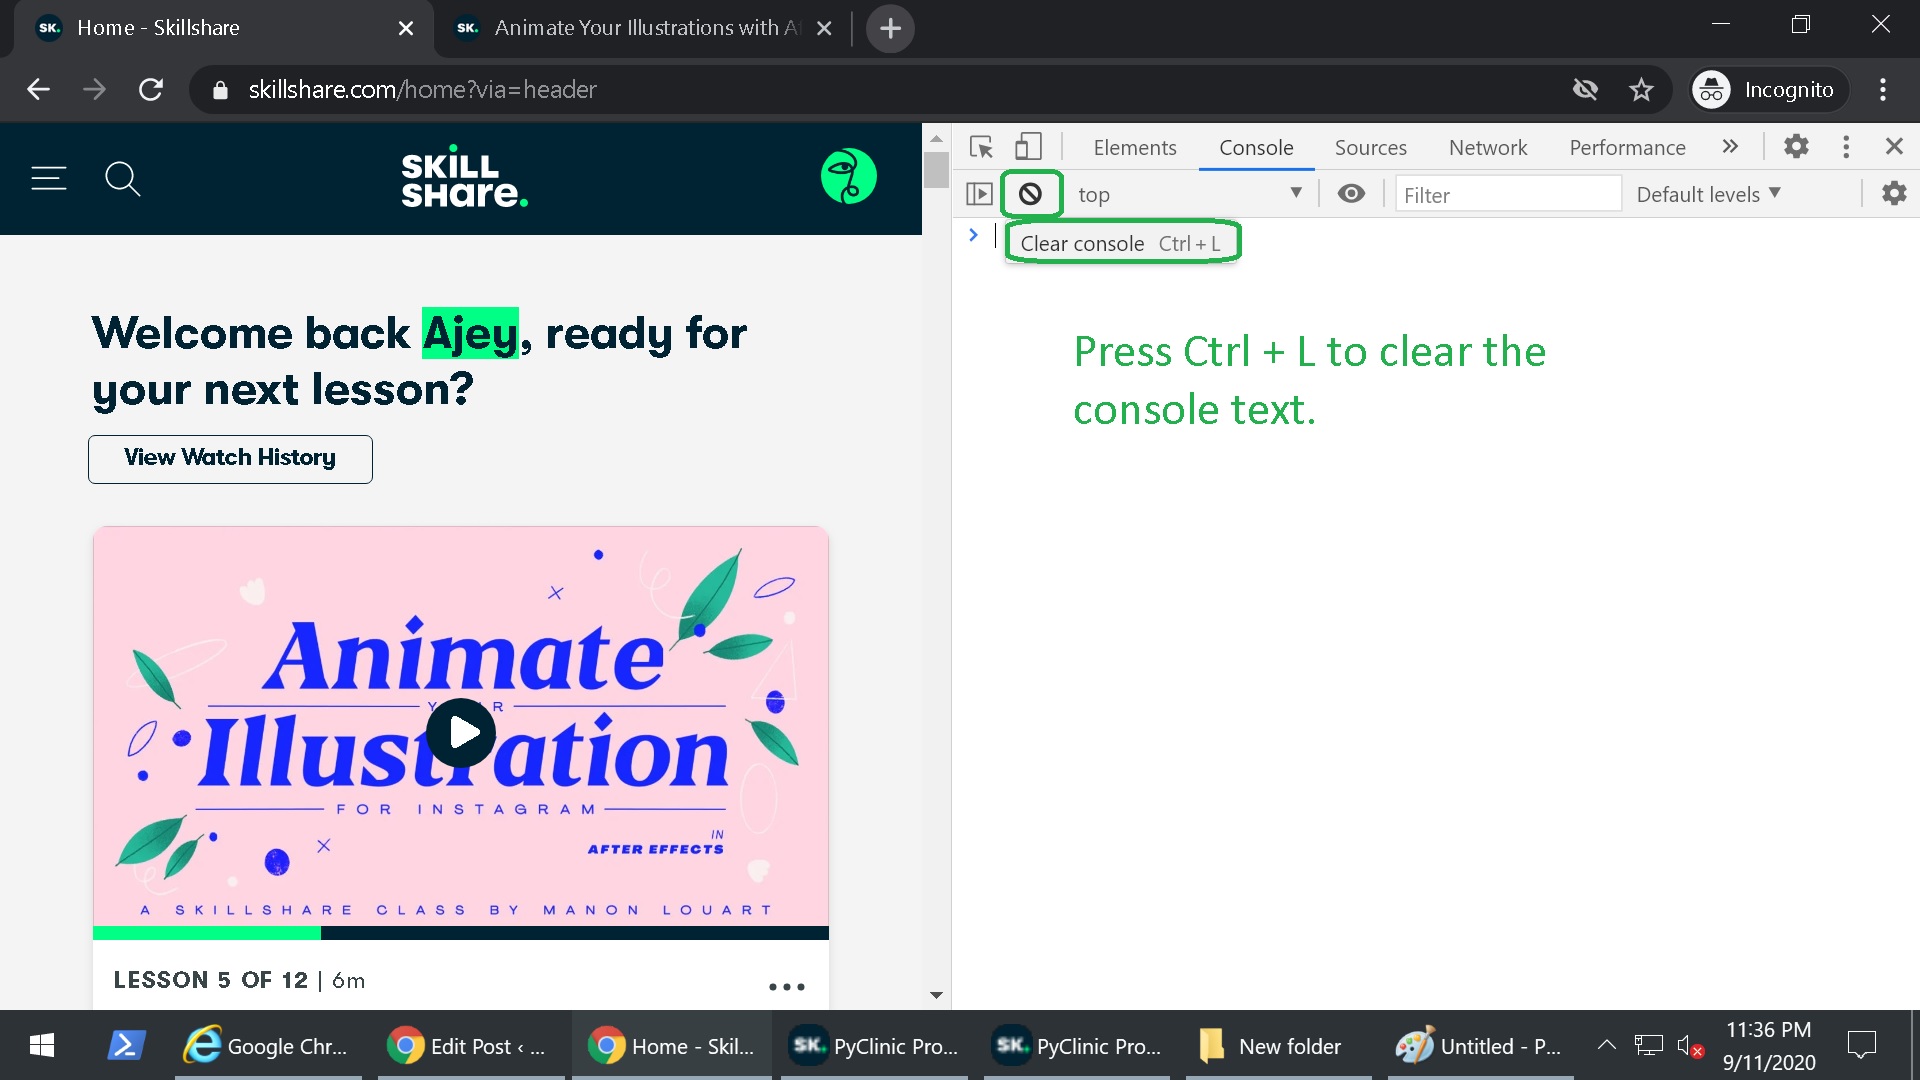Play the Animate Your Illustration video

pos(461,732)
